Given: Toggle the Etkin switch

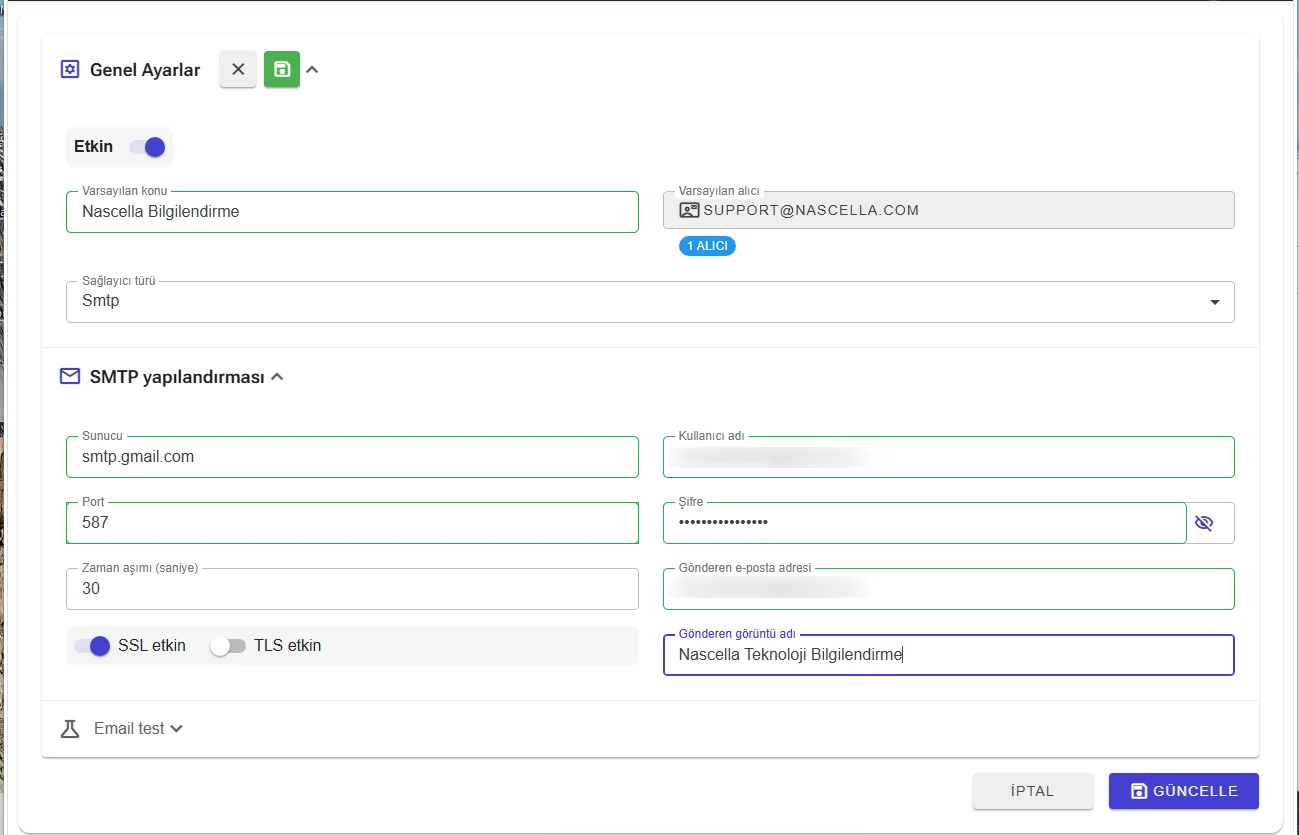Looking at the screenshot, I should 147,147.
